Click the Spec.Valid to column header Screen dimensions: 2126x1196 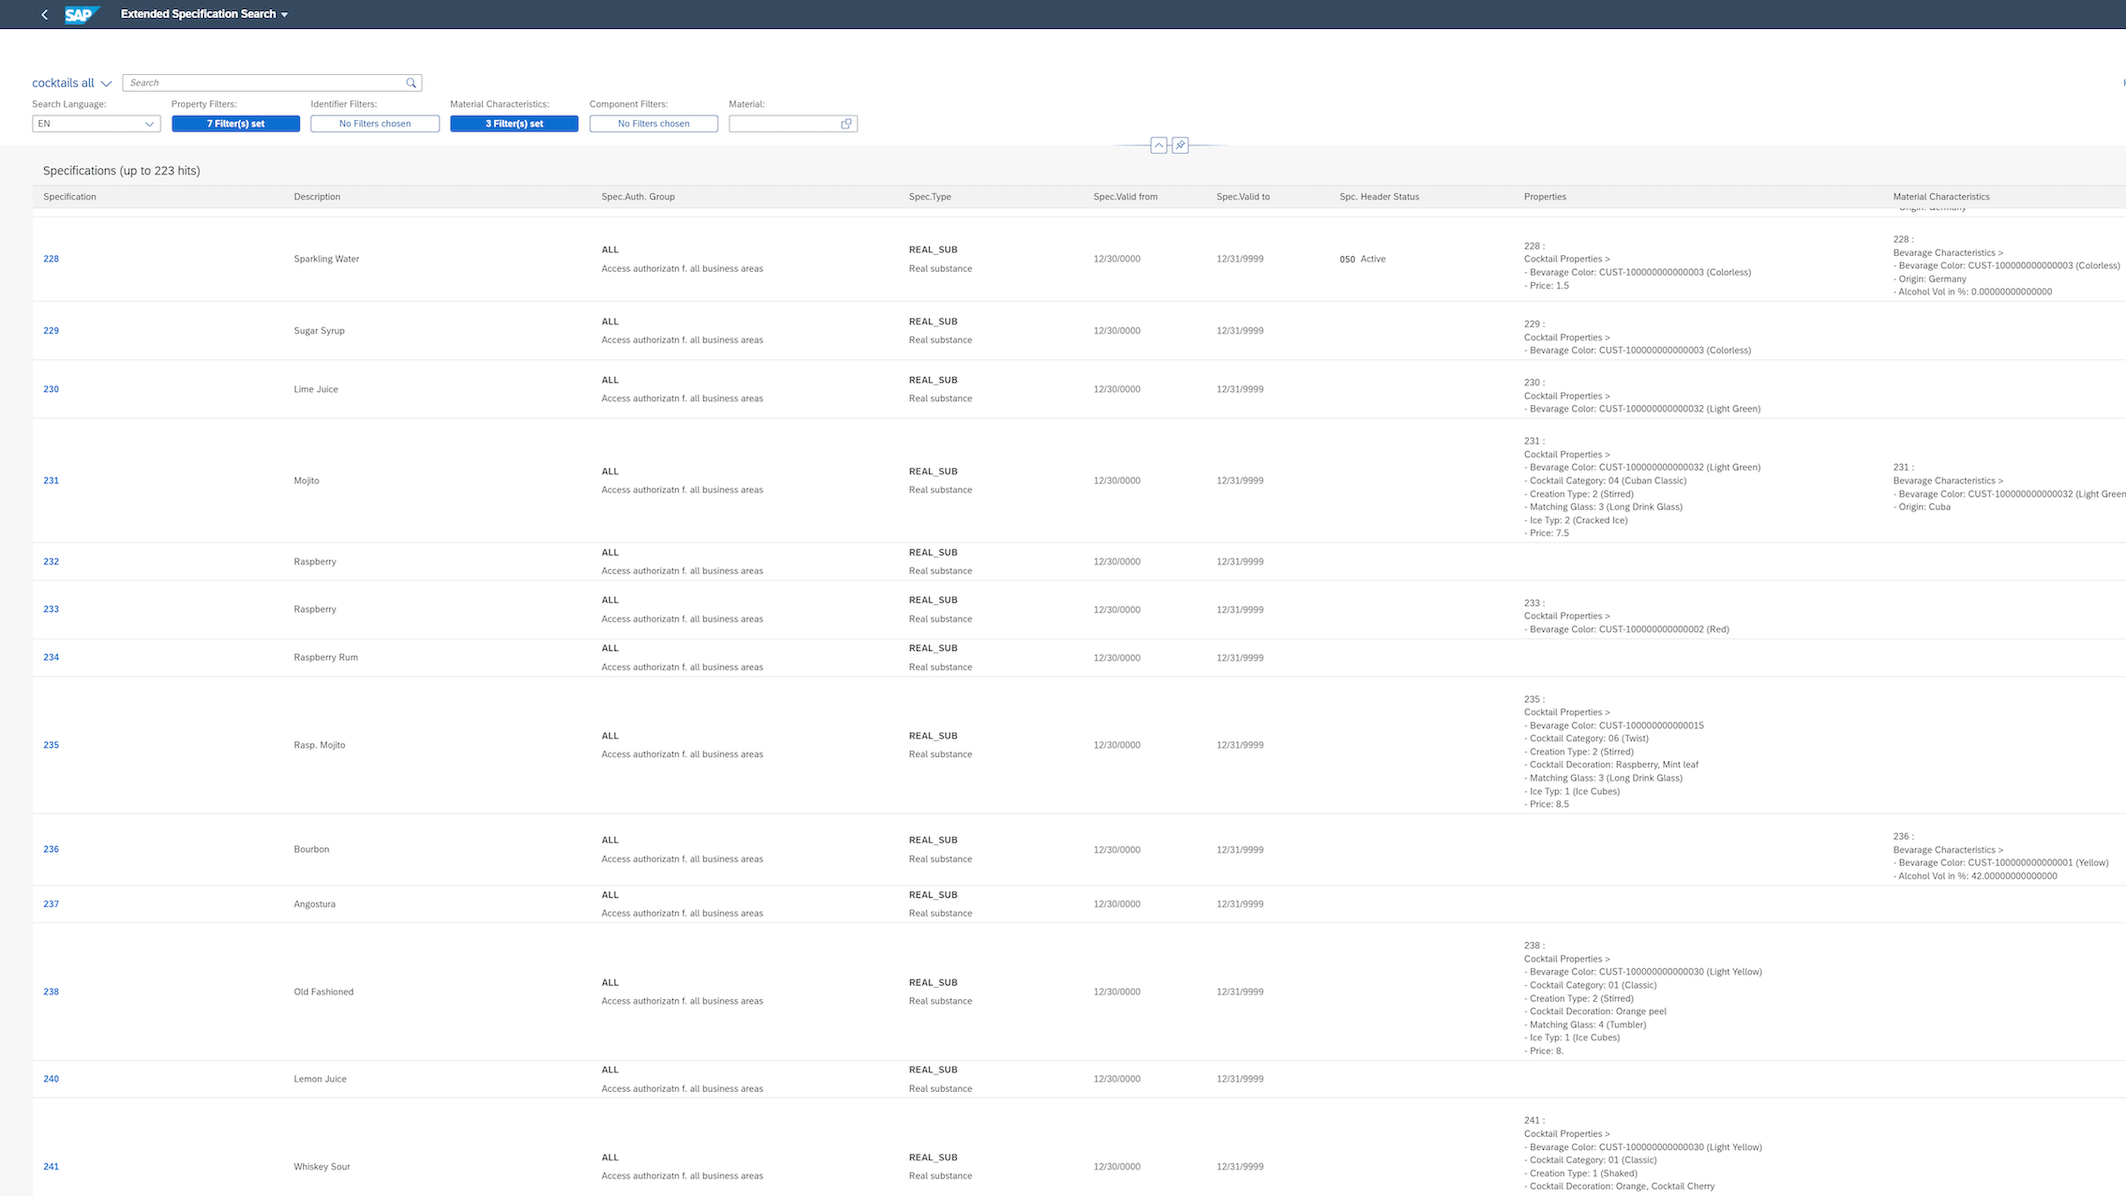click(1243, 197)
